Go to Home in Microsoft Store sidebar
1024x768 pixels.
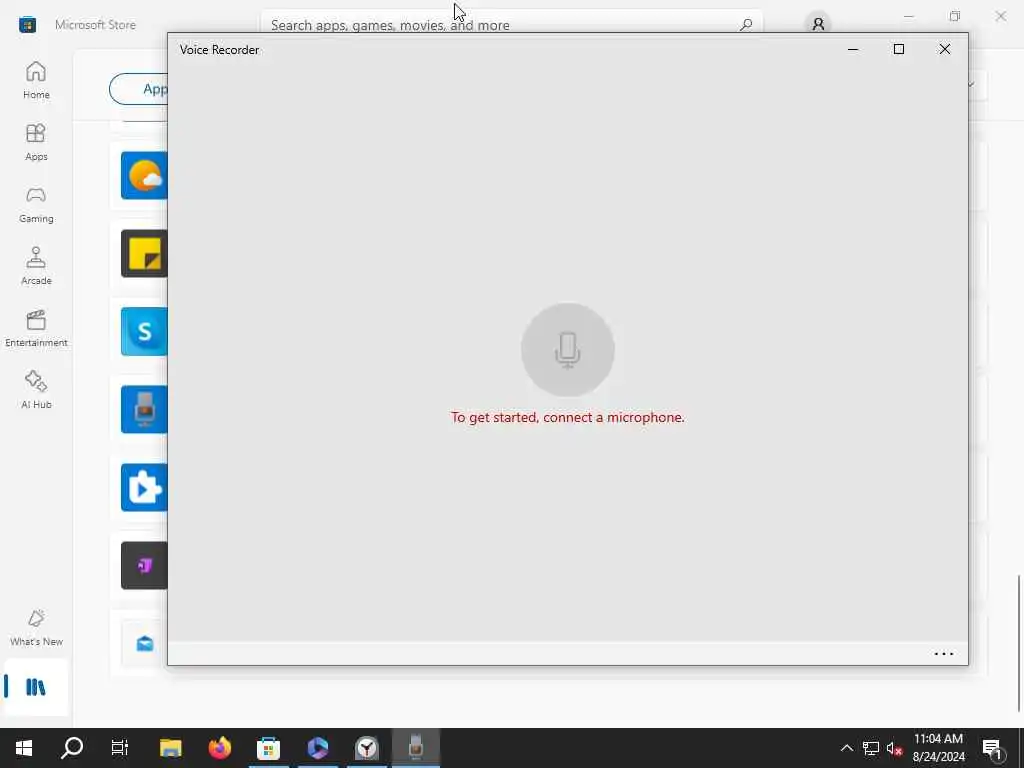point(36,80)
